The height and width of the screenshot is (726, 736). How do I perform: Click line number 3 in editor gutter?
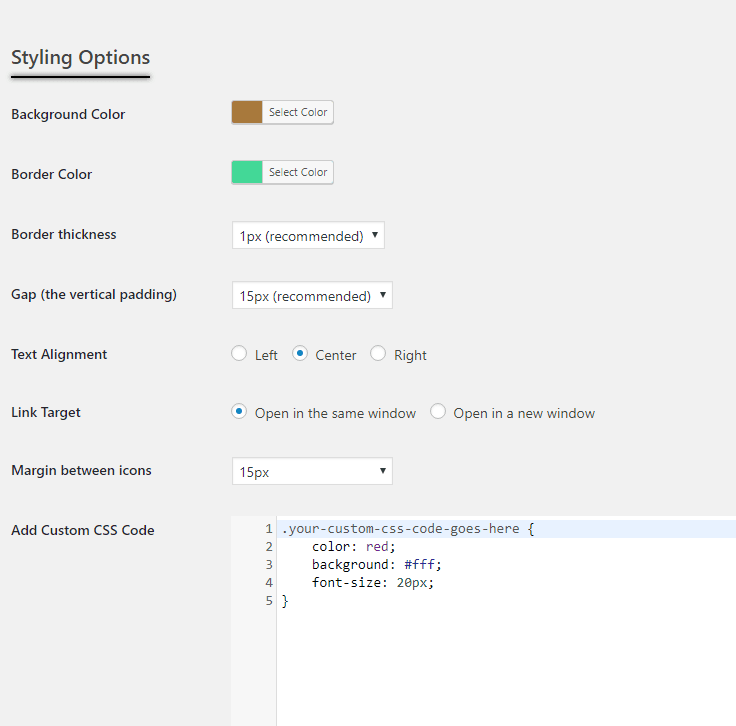[x=269, y=565]
